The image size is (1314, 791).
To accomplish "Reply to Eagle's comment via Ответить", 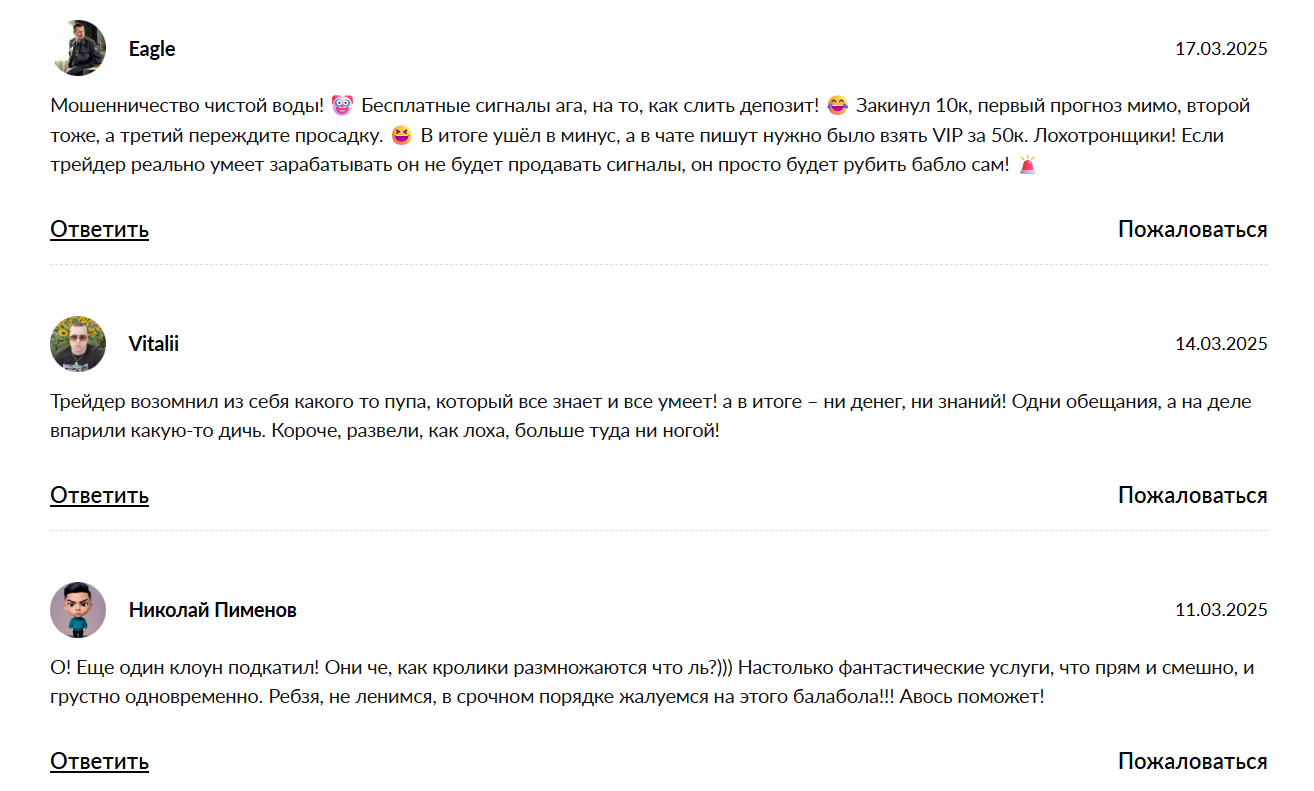I will [99, 229].
